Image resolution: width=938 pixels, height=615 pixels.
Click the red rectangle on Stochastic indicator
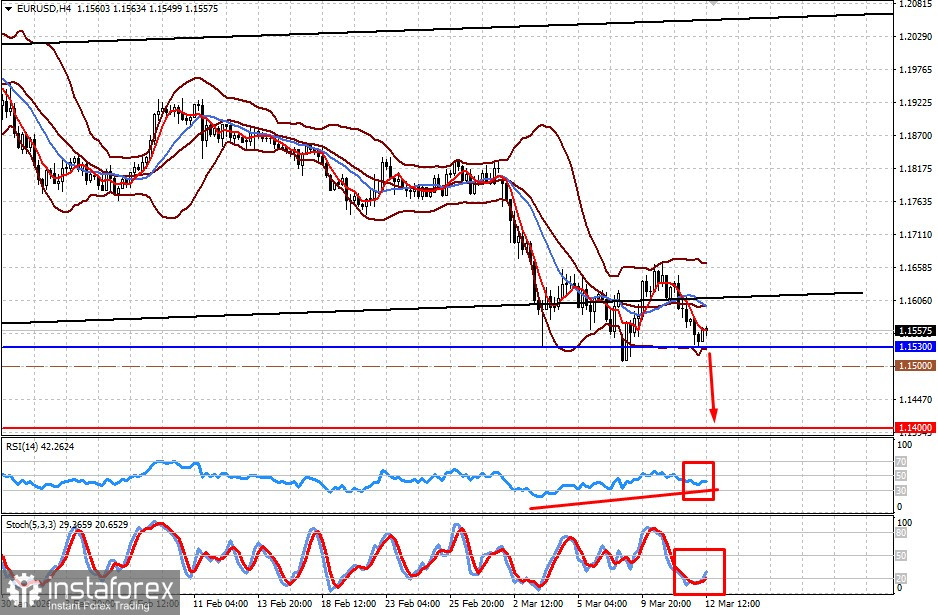699,572
